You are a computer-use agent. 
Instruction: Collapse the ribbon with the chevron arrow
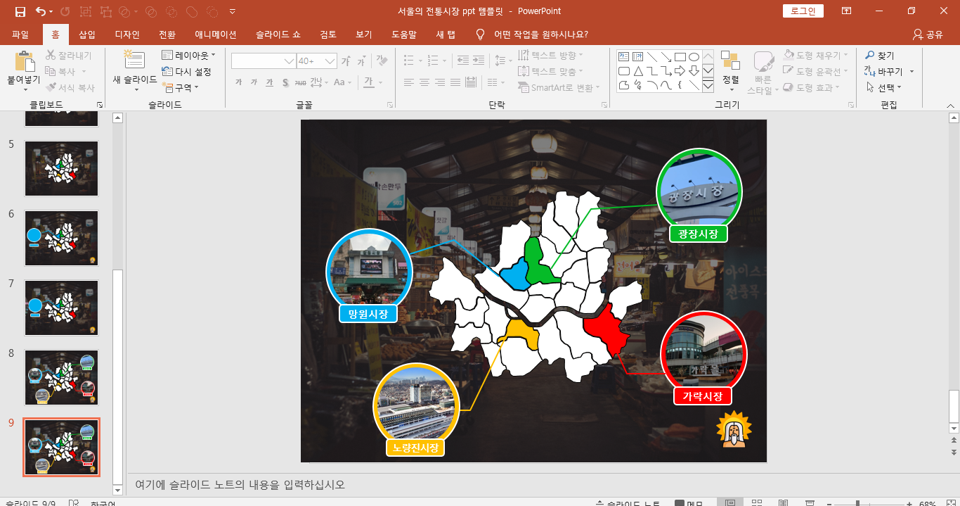[x=950, y=105]
